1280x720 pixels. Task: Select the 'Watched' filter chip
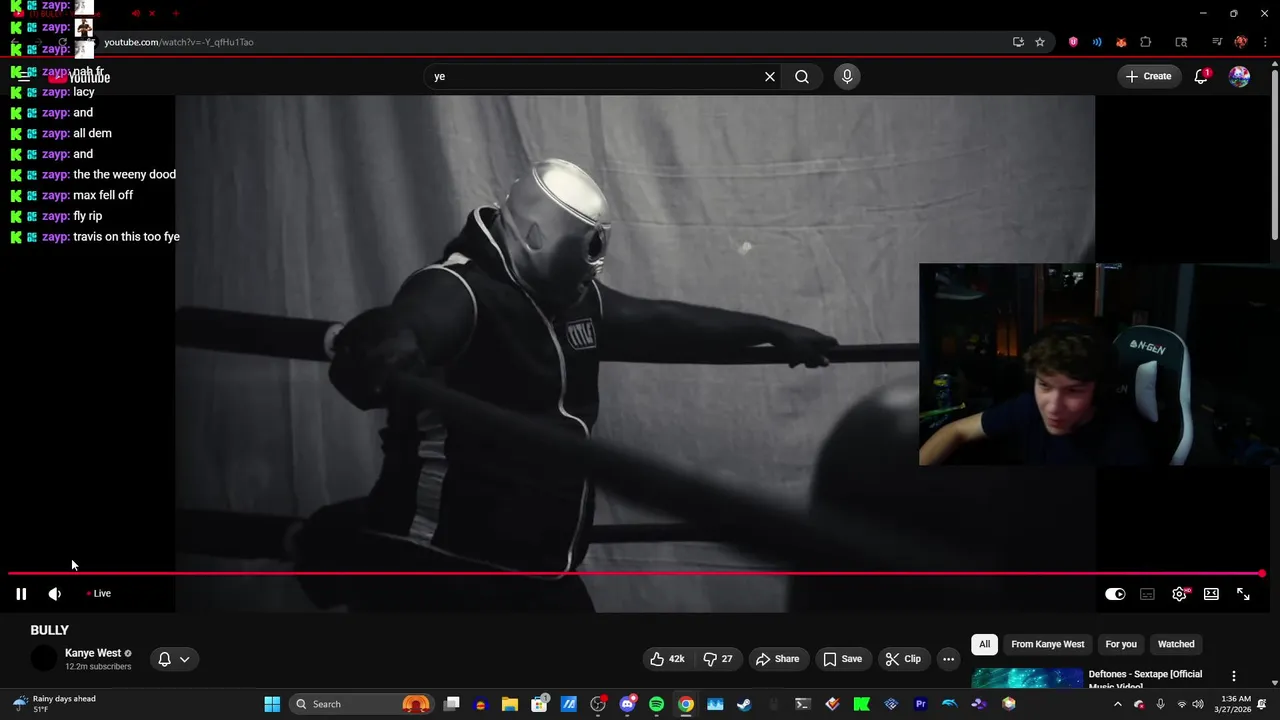(1176, 644)
